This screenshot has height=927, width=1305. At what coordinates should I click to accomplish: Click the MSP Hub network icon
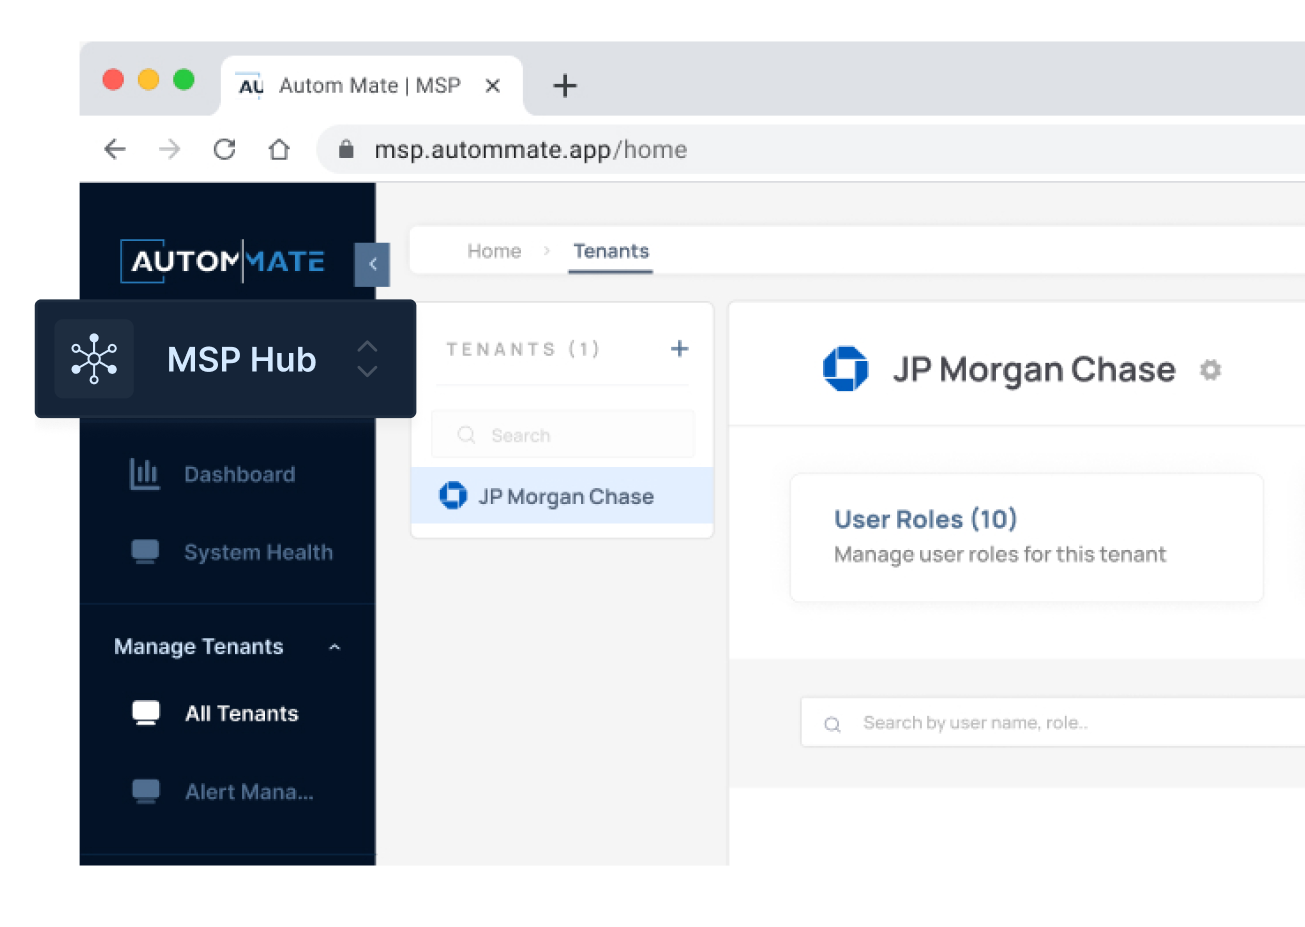94,359
